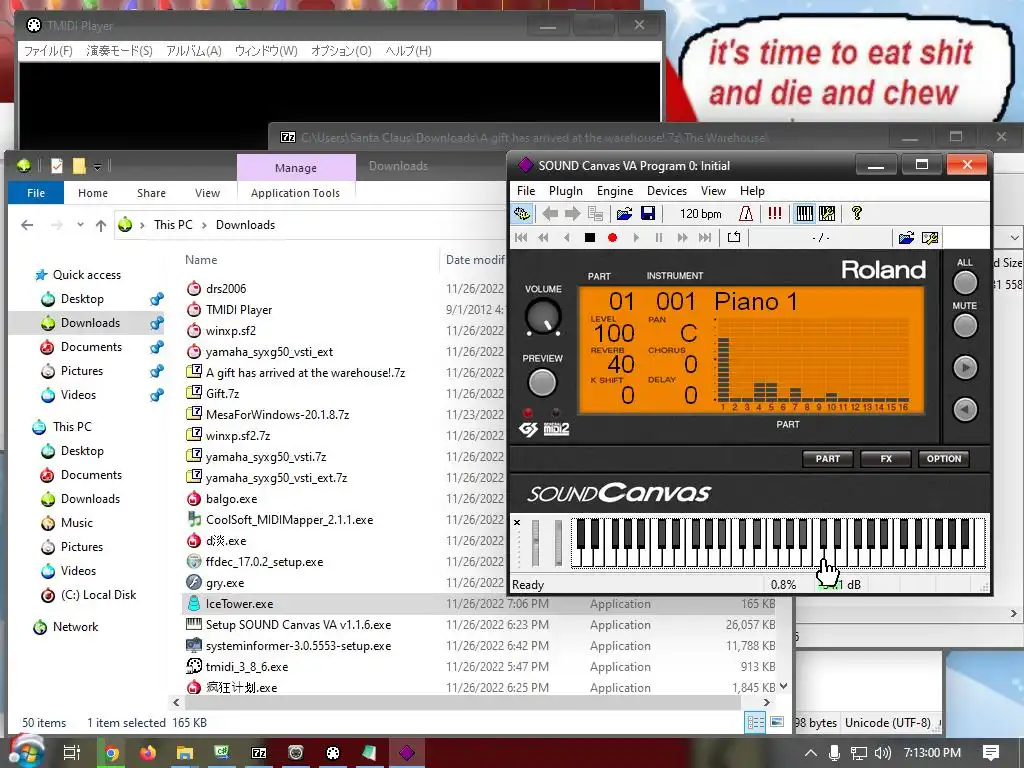Select Quick access in navigation pane
1024x768 pixels.
(87, 275)
